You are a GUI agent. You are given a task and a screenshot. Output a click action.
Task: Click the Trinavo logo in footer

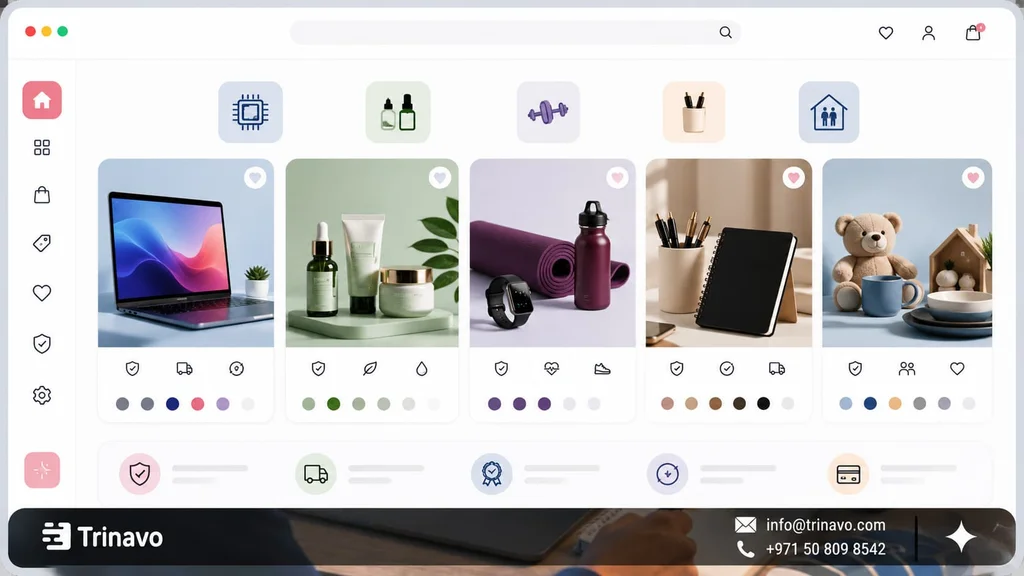[x=103, y=537]
